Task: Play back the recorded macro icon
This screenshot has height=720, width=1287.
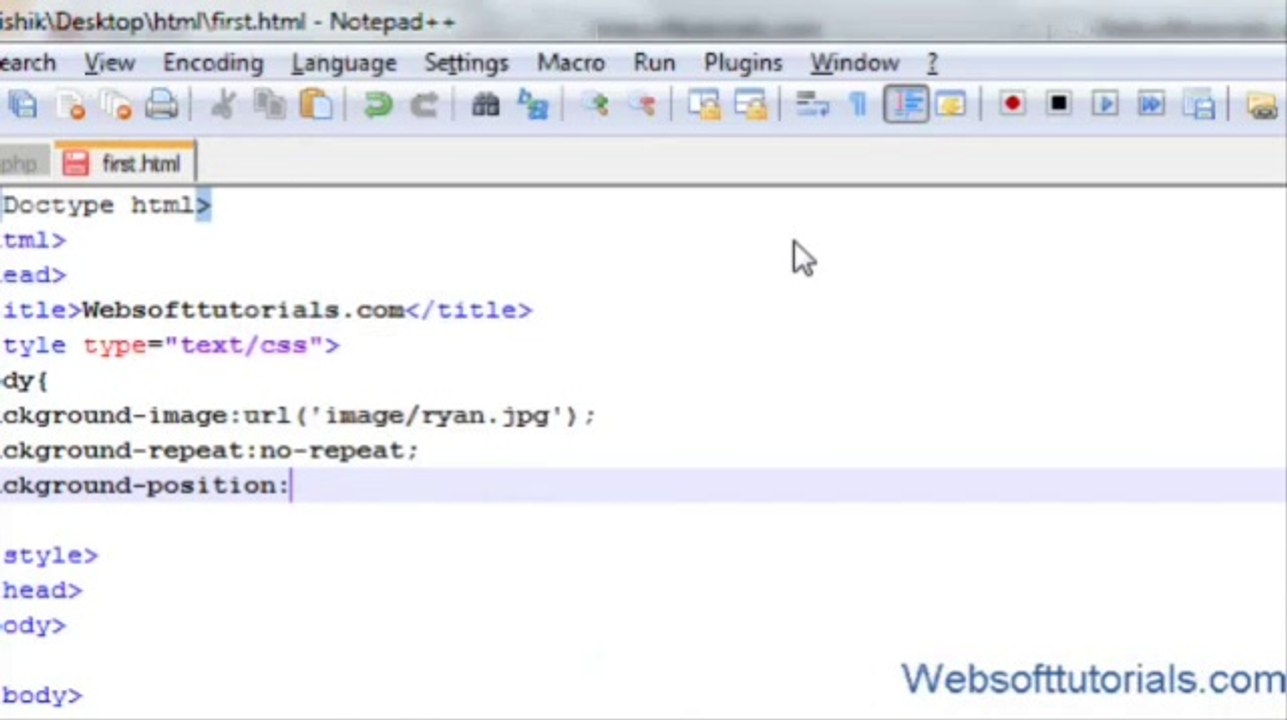Action: (x=1105, y=104)
